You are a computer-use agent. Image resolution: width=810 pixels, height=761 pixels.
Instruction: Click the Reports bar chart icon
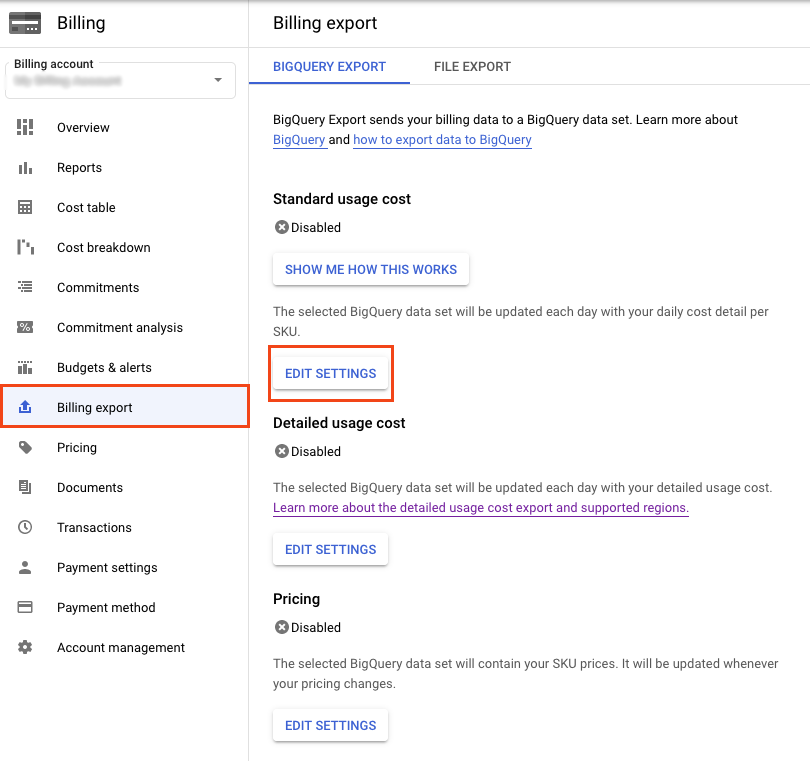[x=25, y=168]
